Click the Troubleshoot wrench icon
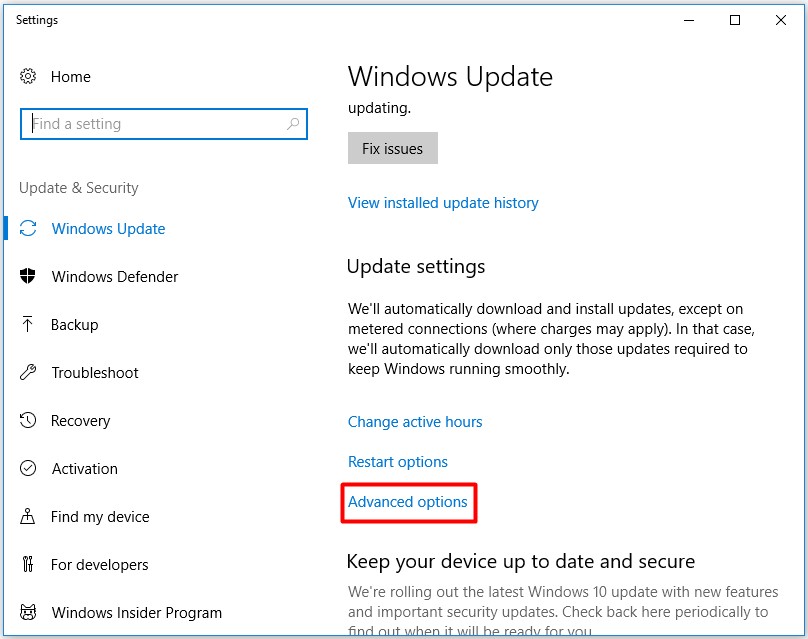The height and width of the screenshot is (639, 808). tap(28, 373)
